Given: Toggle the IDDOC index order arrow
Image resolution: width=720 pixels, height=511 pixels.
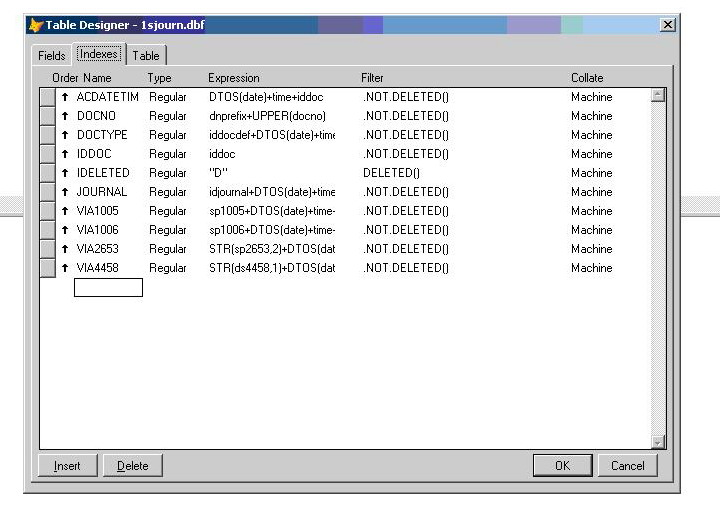Looking at the screenshot, I should tap(65, 154).
